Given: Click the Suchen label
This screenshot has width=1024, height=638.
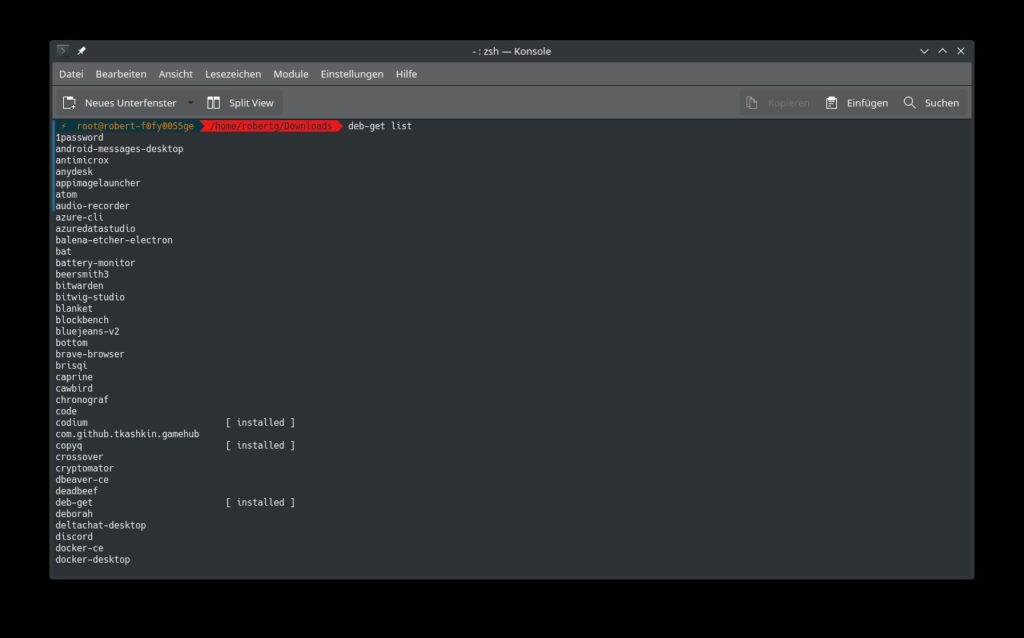Looking at the screenshot, I should [x=942, y=103].
